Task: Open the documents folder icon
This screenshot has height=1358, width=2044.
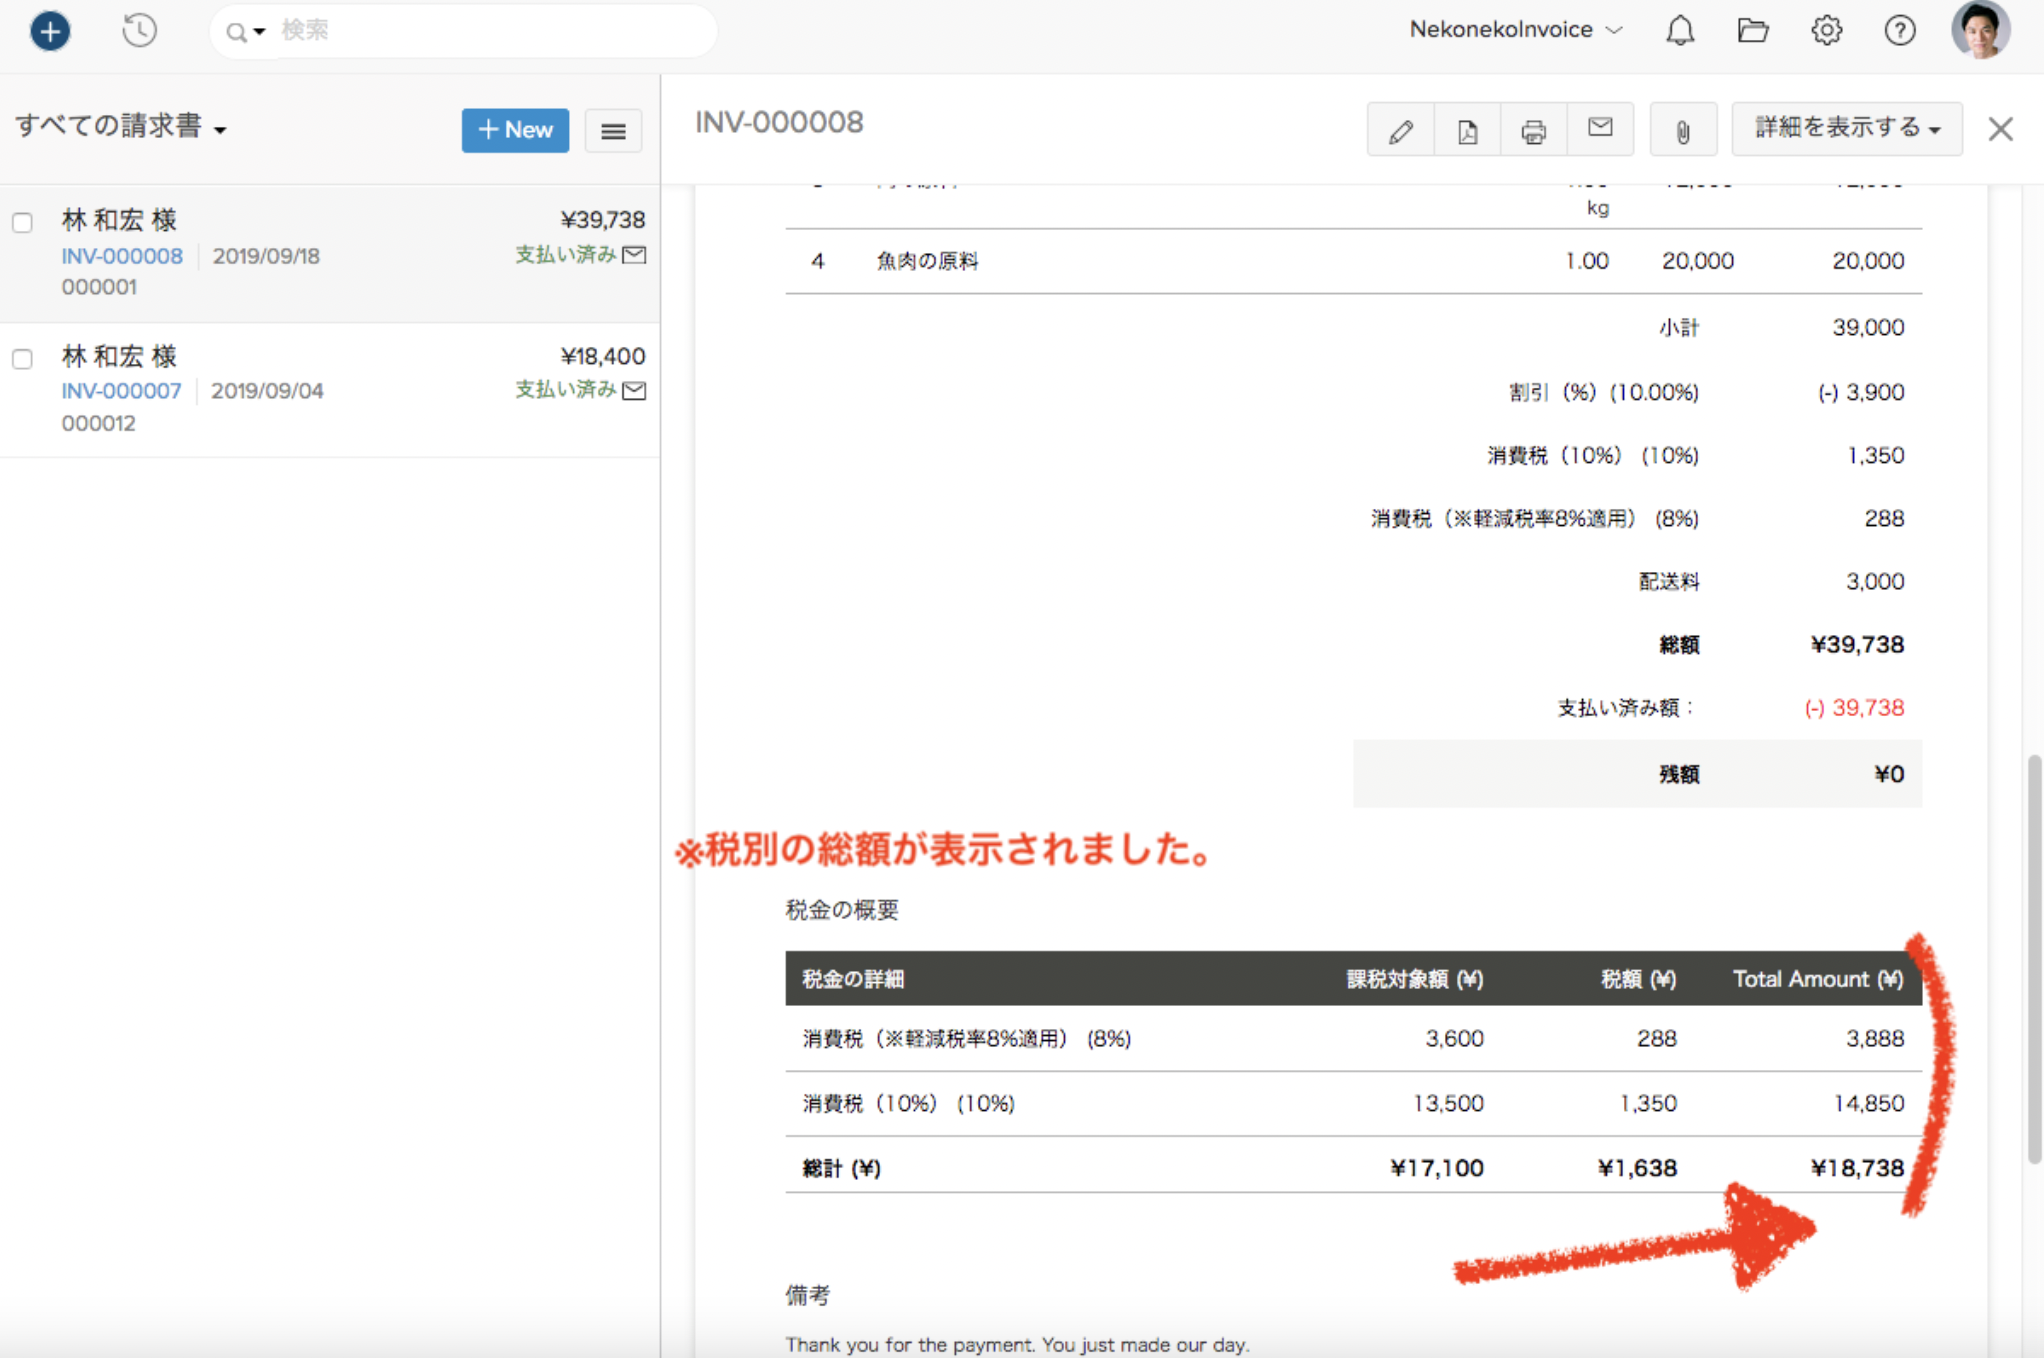Action: pyautogui.click(x=1753, y=31)
